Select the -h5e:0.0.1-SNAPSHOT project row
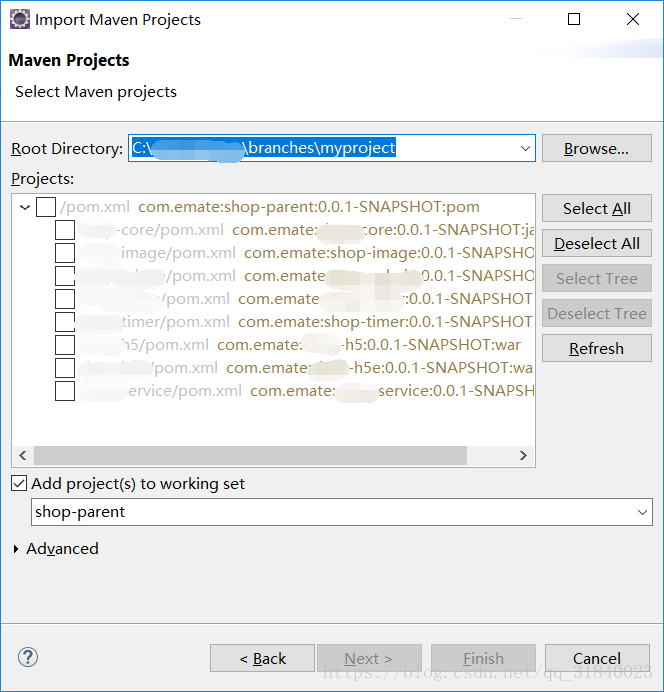 (x=306, y=368)
